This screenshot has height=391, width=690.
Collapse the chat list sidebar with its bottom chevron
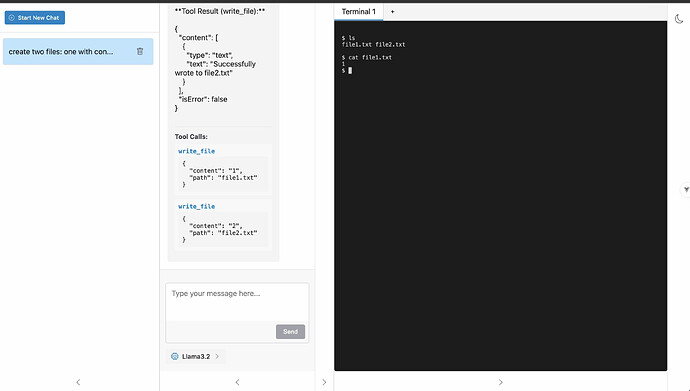coord(78,382)
